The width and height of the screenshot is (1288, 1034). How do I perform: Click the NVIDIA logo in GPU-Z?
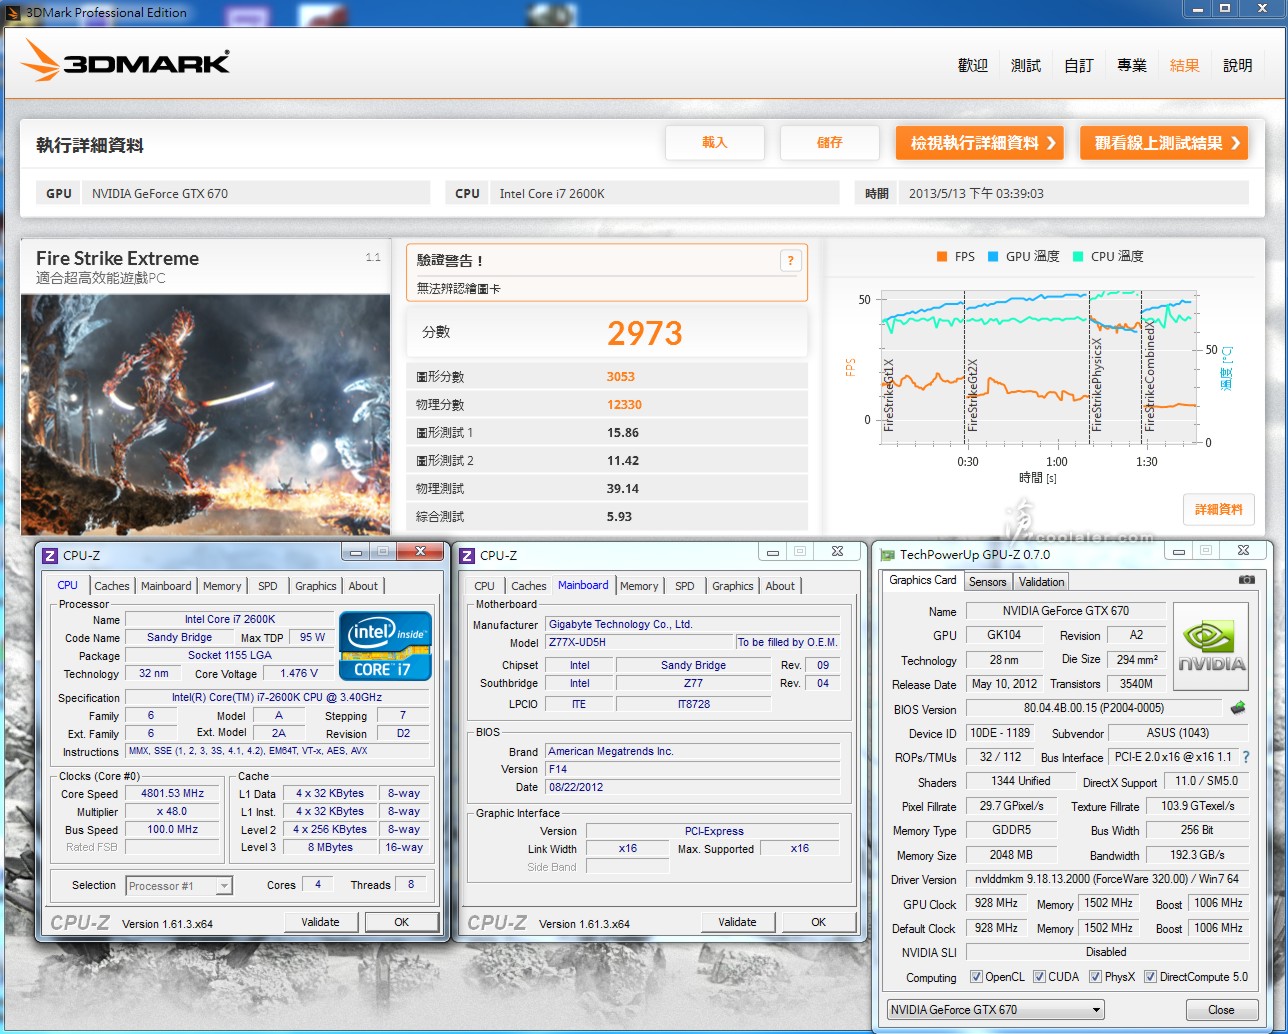point(1211,646)
